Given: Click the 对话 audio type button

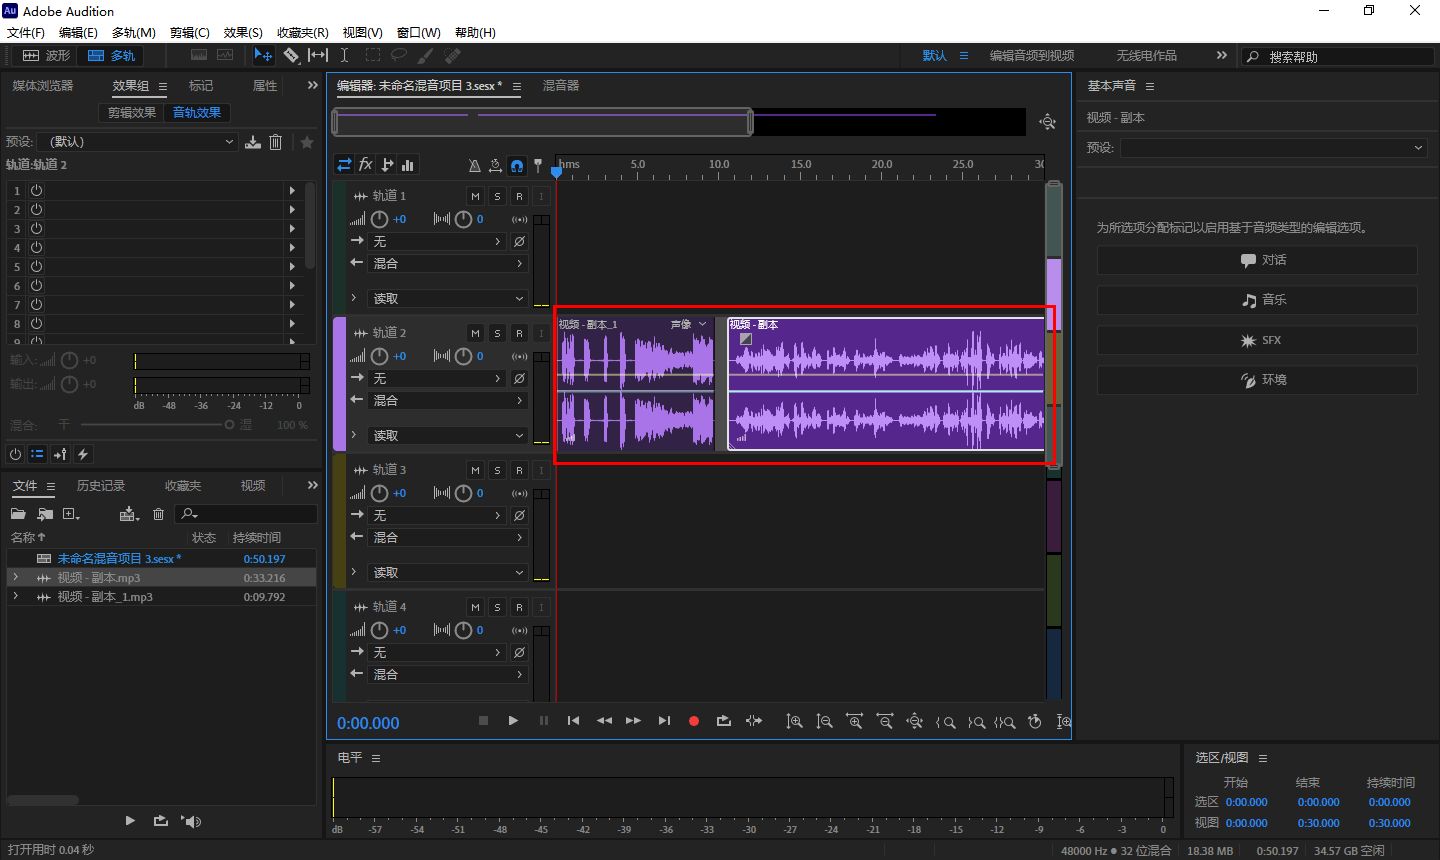Looking at the screenshot, I should click(x=1257, y=260).
